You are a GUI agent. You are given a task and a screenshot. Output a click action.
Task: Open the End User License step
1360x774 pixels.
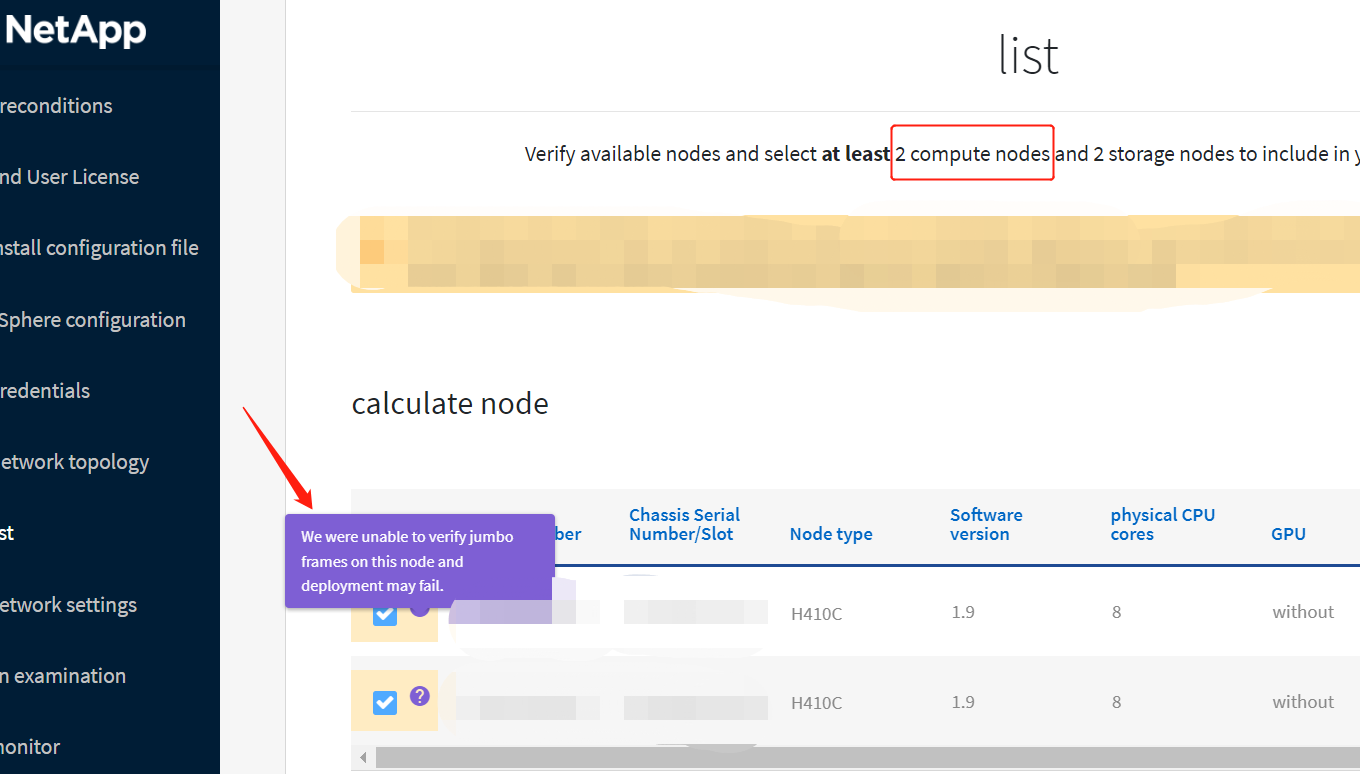(69, 177)
